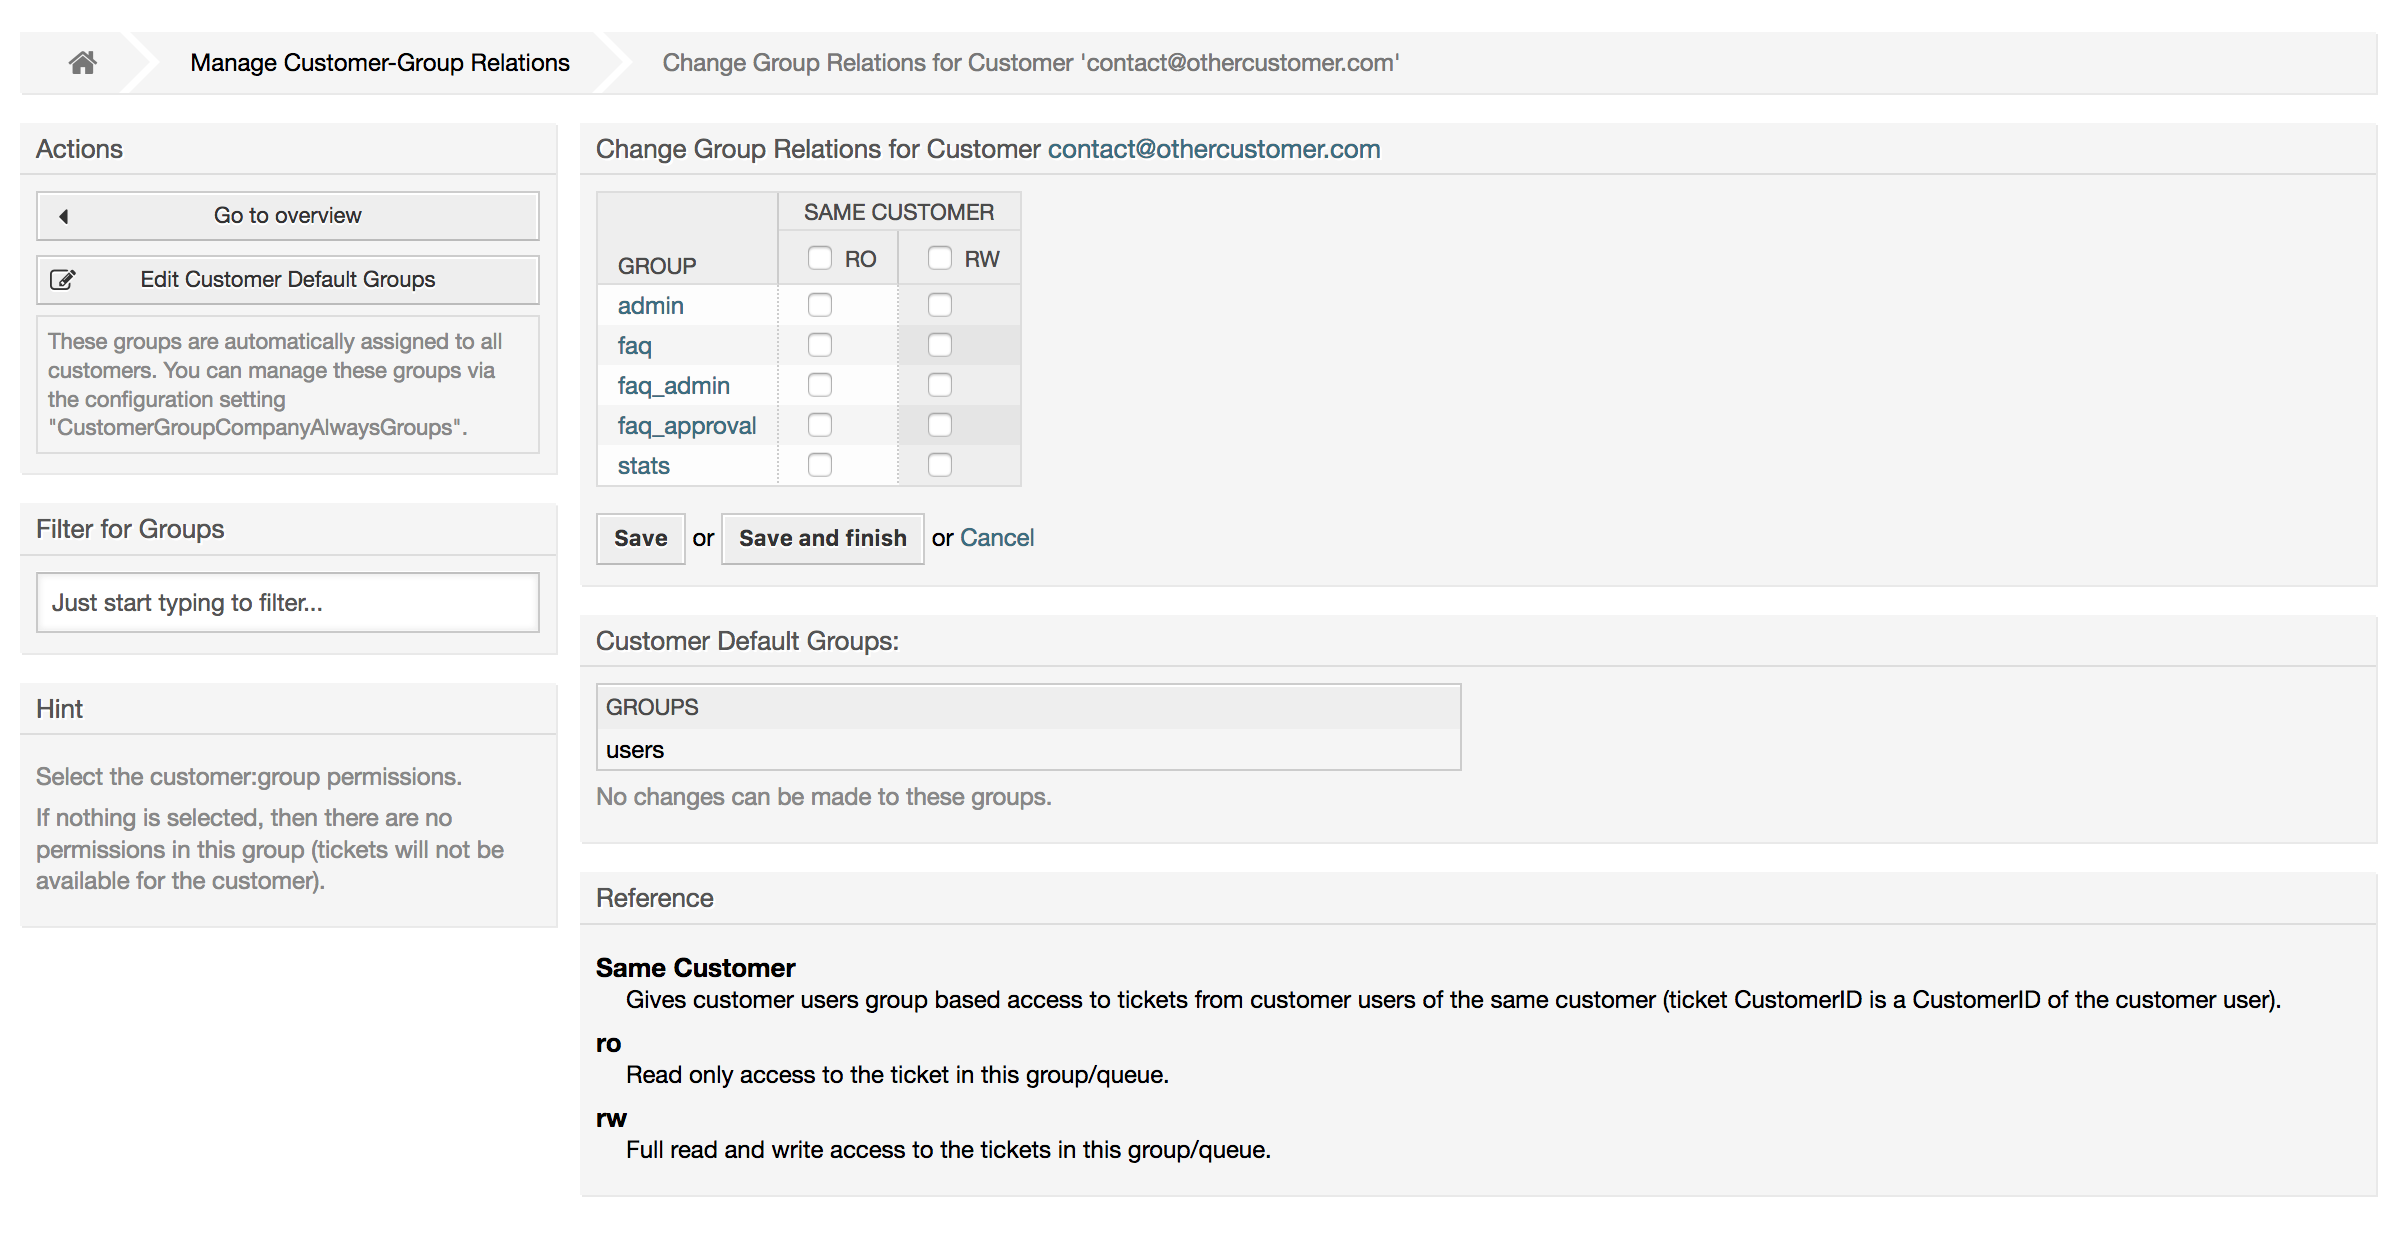Screen dimensions: 2400x1239
Task: Enable RW access for stats group
Action: point(939,464)
